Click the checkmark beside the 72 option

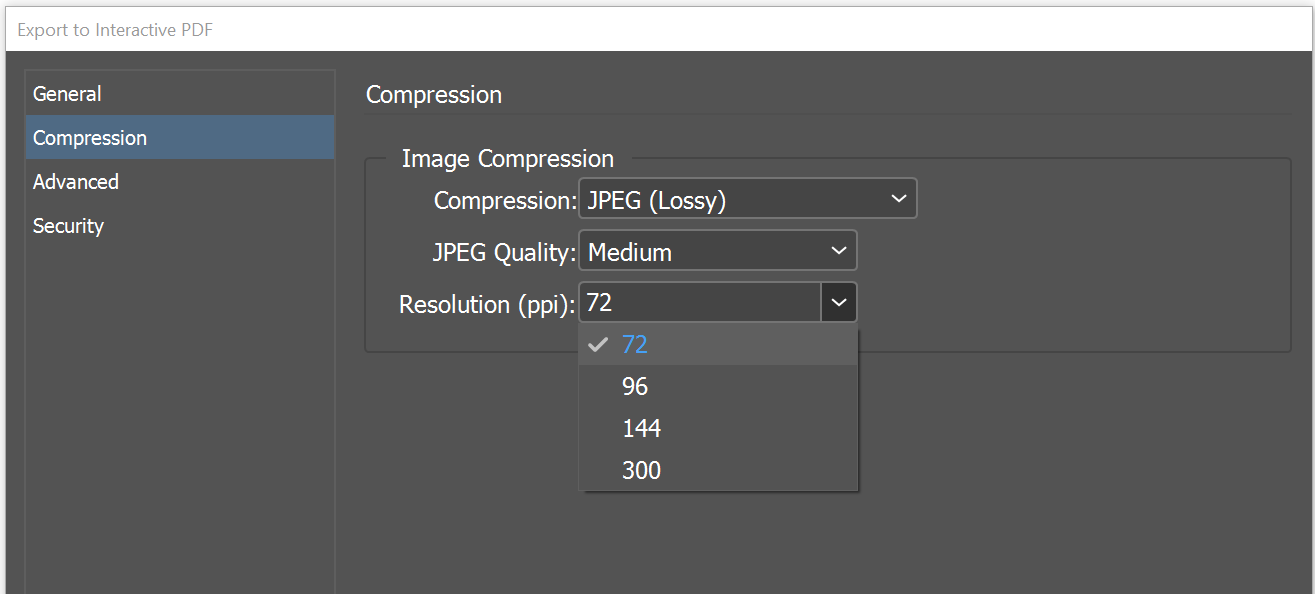pos(598,345)
